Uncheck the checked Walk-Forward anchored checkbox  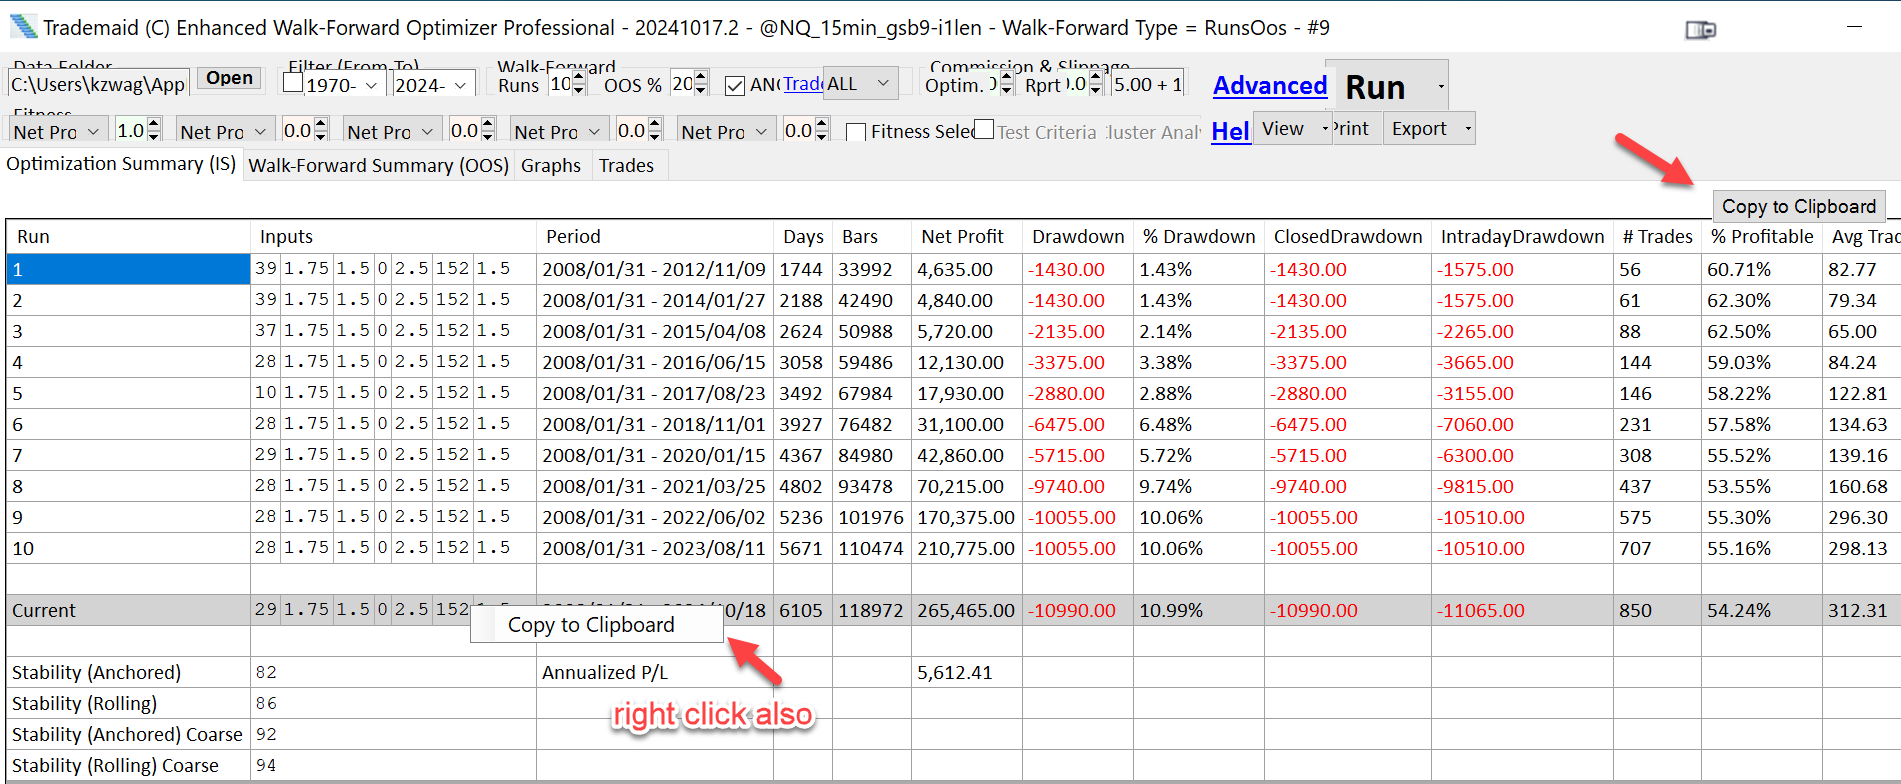735,85
